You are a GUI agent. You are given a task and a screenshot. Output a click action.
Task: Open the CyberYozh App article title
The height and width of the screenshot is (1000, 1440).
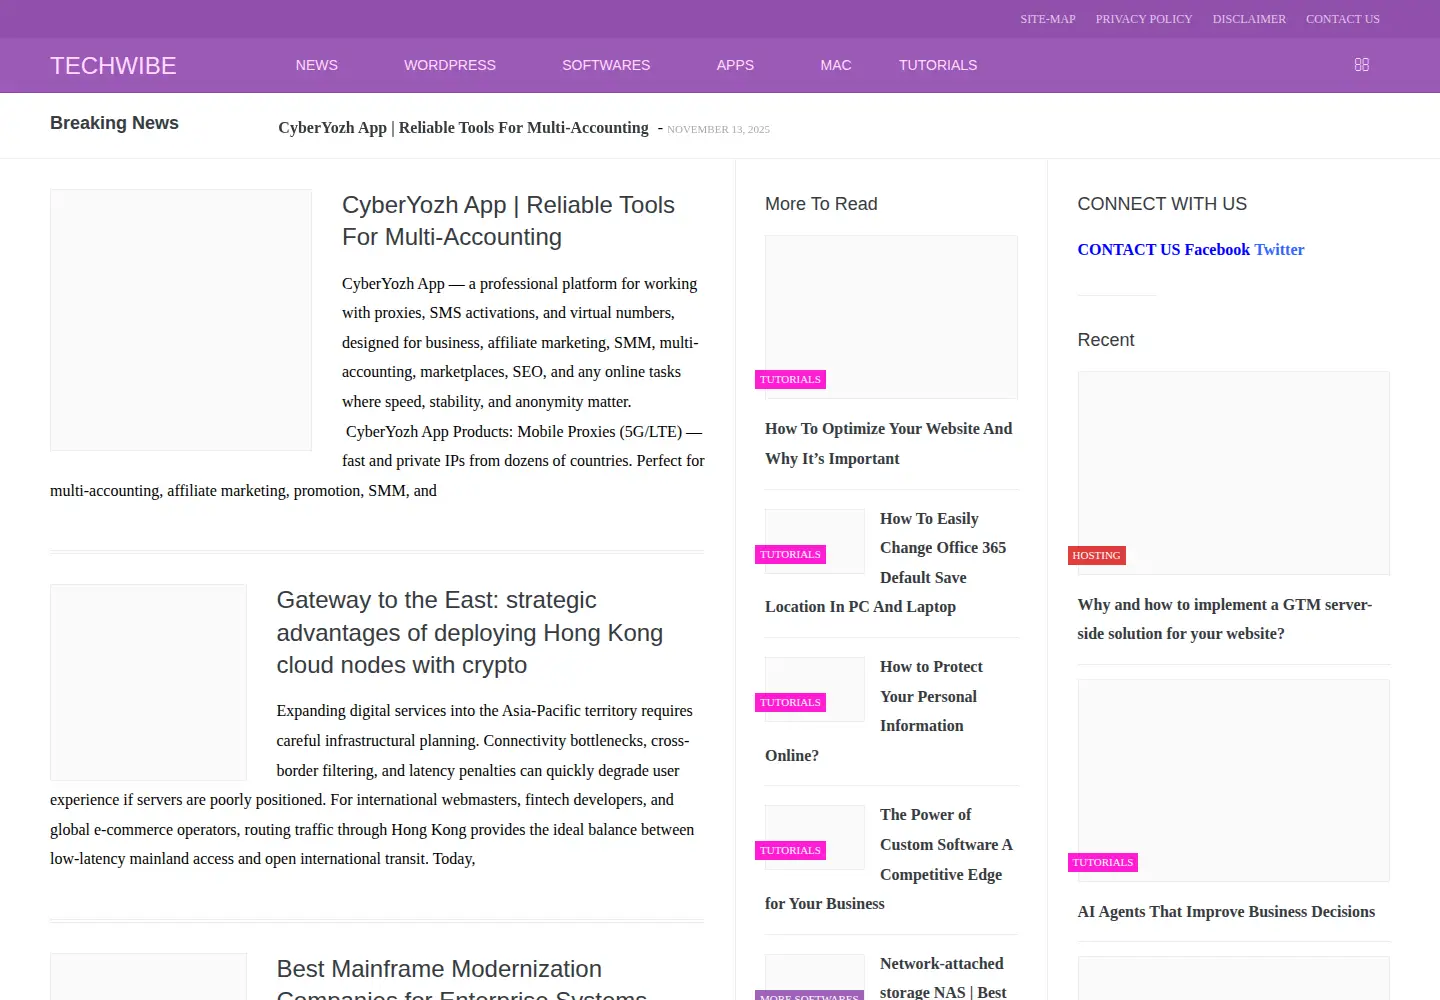tap(508, 221)
